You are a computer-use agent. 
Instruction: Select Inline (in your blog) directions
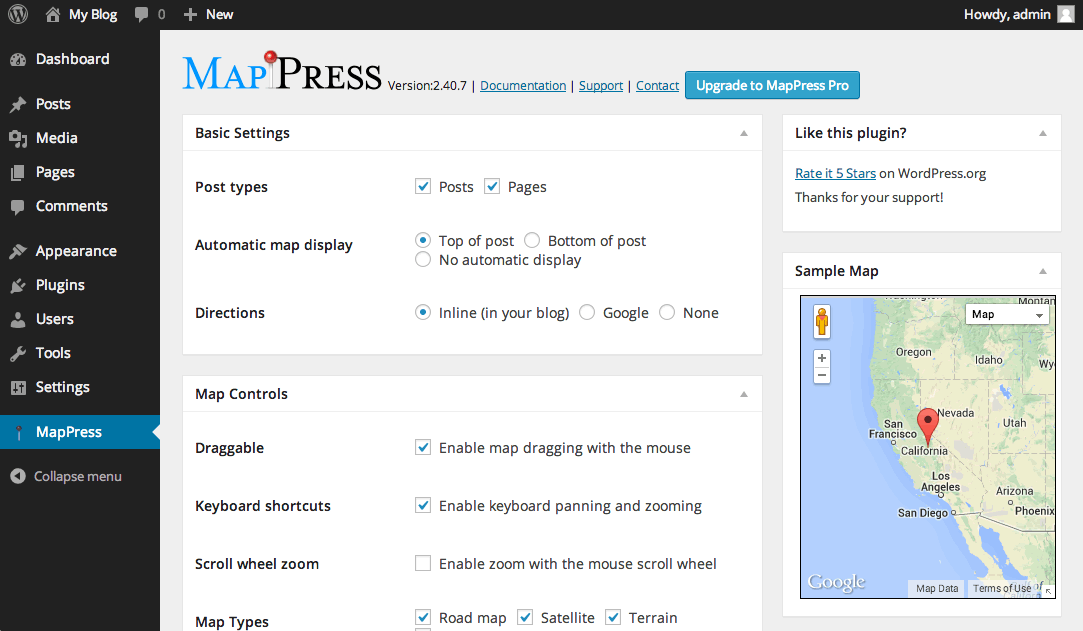point(423,313)
